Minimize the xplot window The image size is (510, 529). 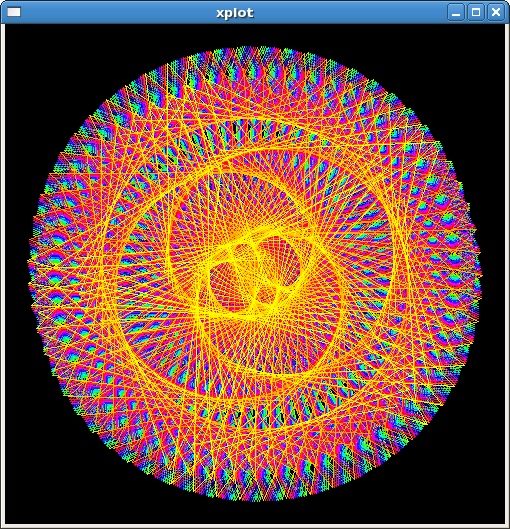[x=456, y=12]
